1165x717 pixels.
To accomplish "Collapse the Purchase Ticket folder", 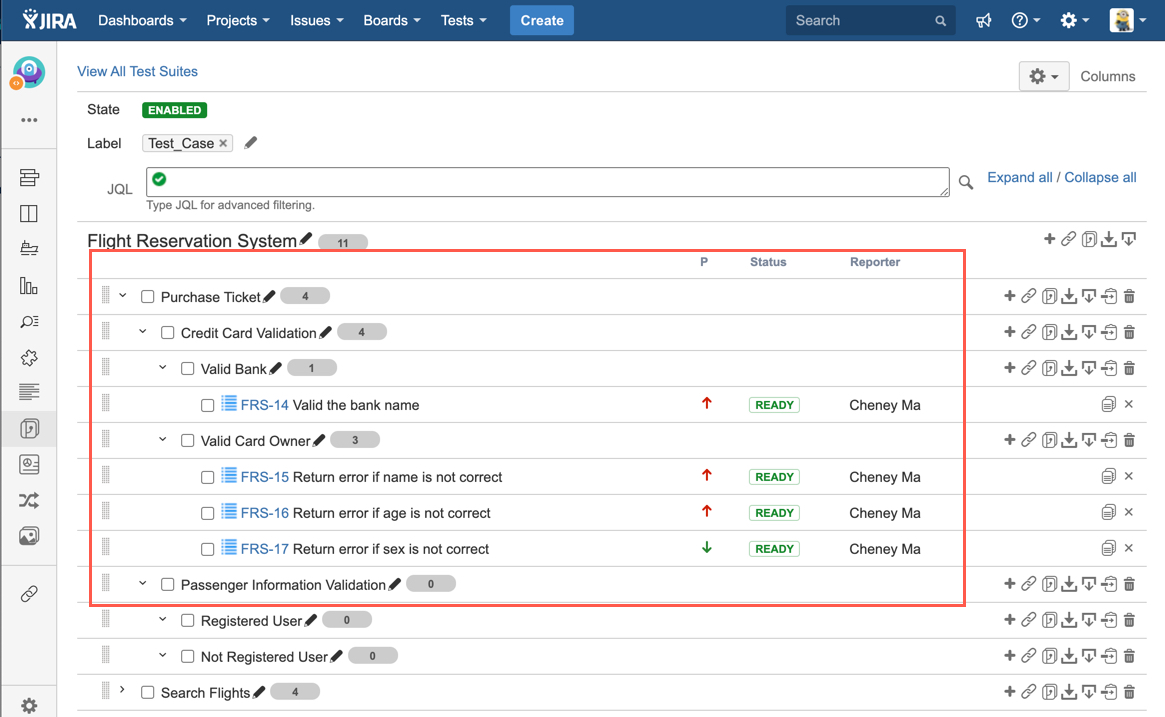I will [x=123, y=296].
